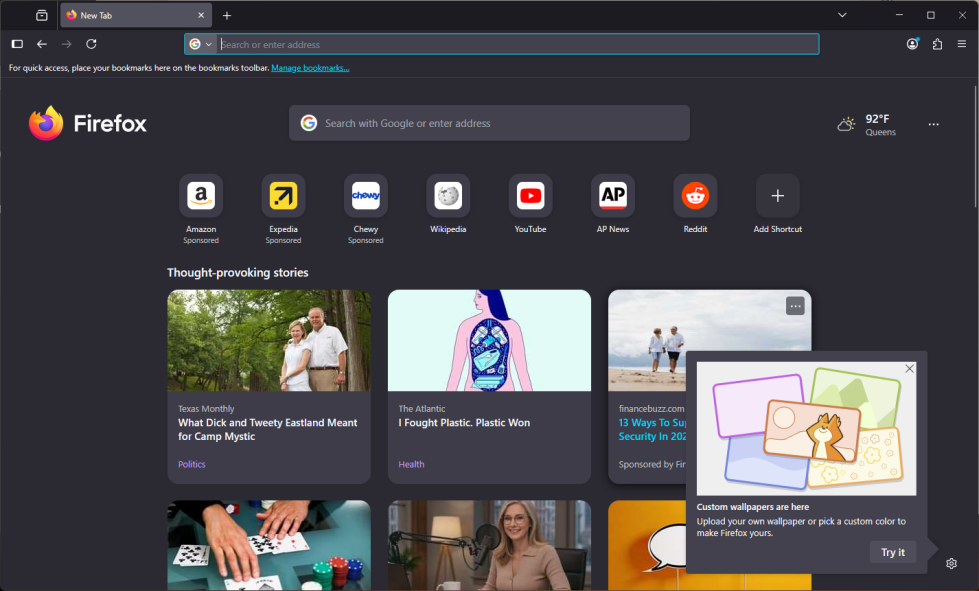This screenshot has width=979, height=591.
Task: Open the Expedia shortcut tile
Action: point(283,196)
